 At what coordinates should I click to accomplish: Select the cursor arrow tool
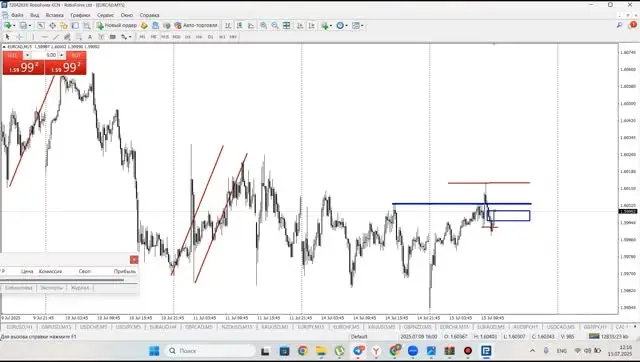tap(7, 37)
